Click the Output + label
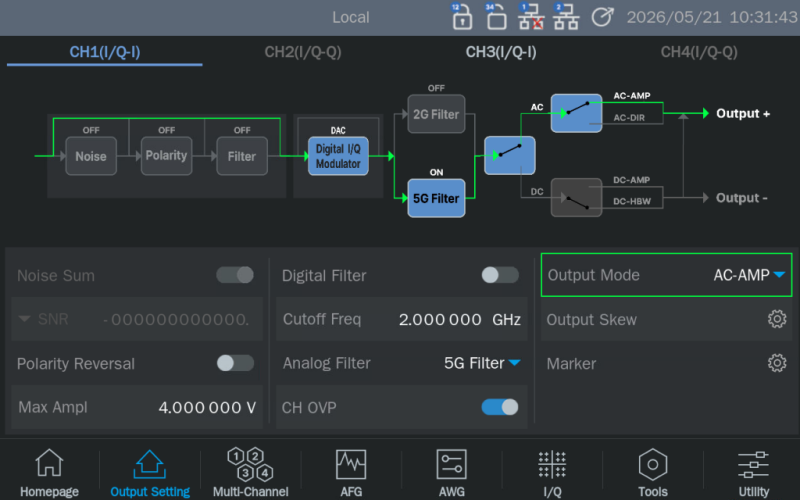 743,113
